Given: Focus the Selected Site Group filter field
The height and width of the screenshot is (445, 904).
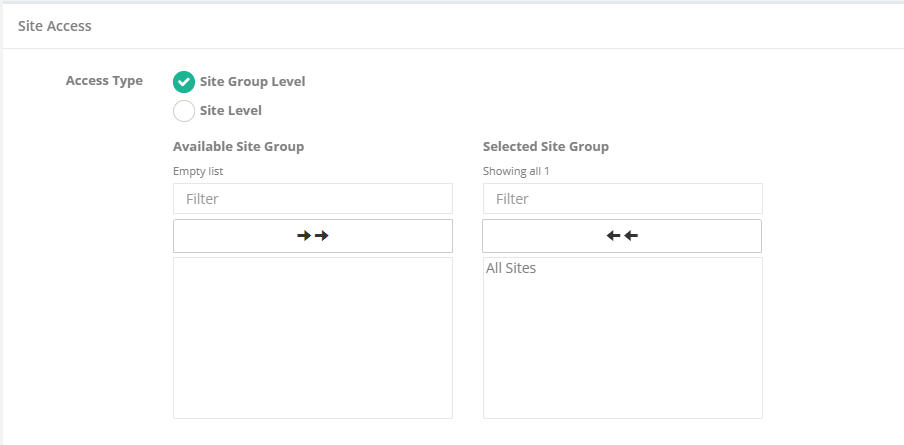Looking at the screenshot, I should pos(622,198).
